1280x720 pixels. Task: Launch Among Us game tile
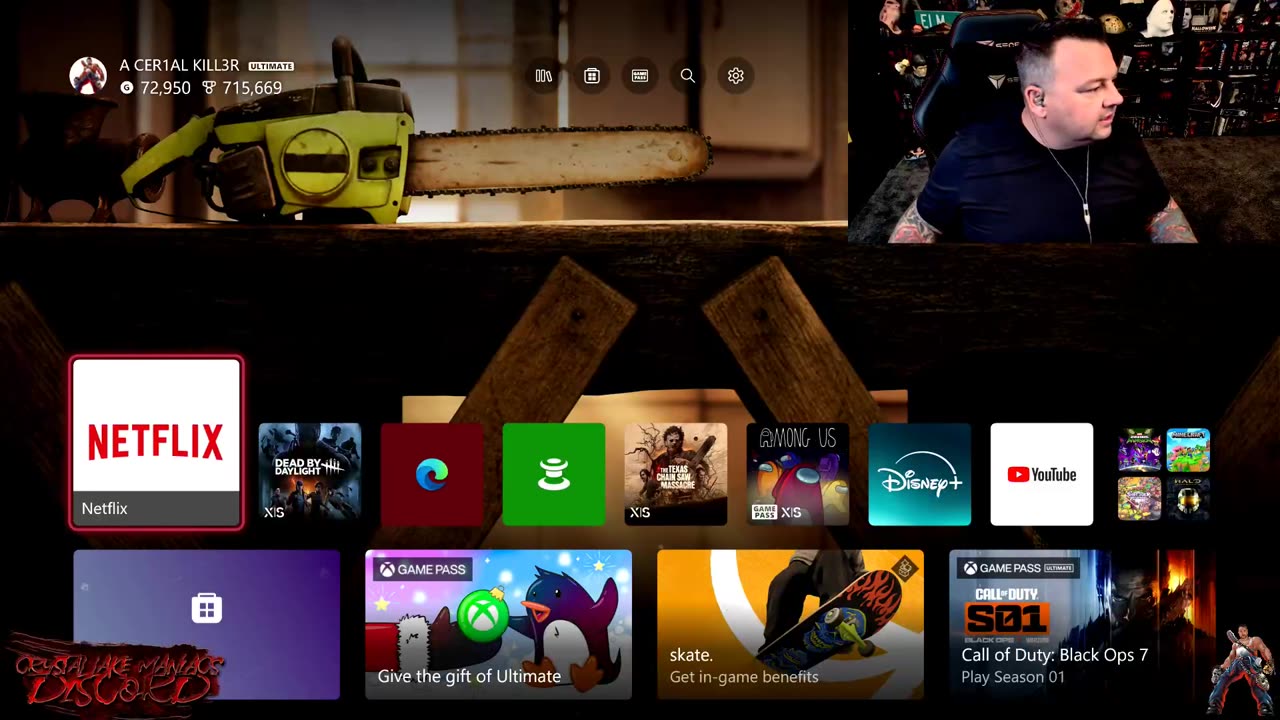[798, 474]
